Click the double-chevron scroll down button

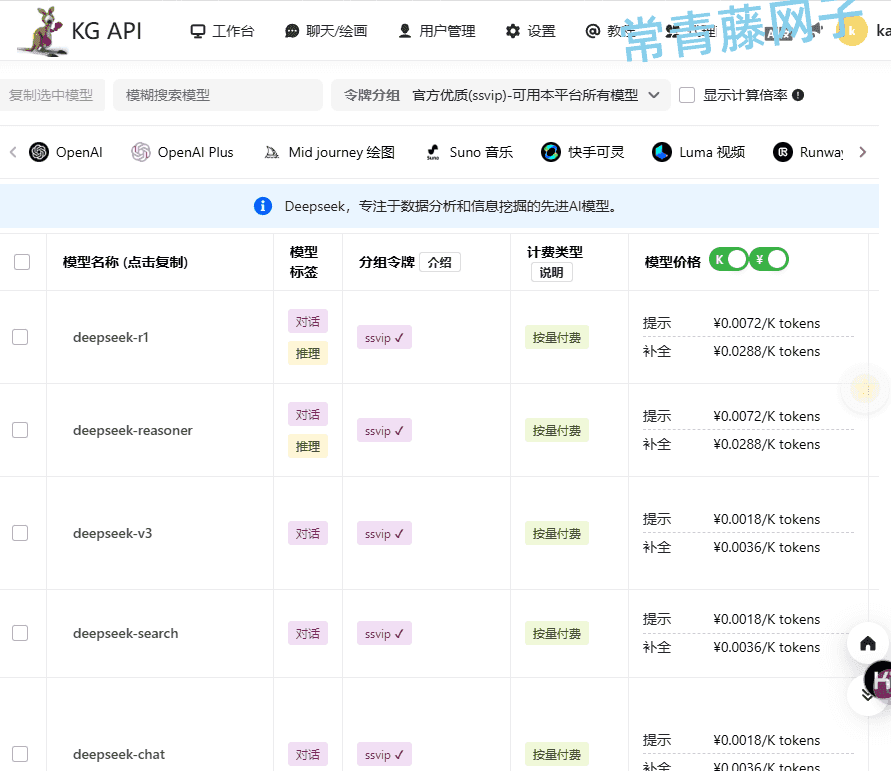[x=866, y=695]
